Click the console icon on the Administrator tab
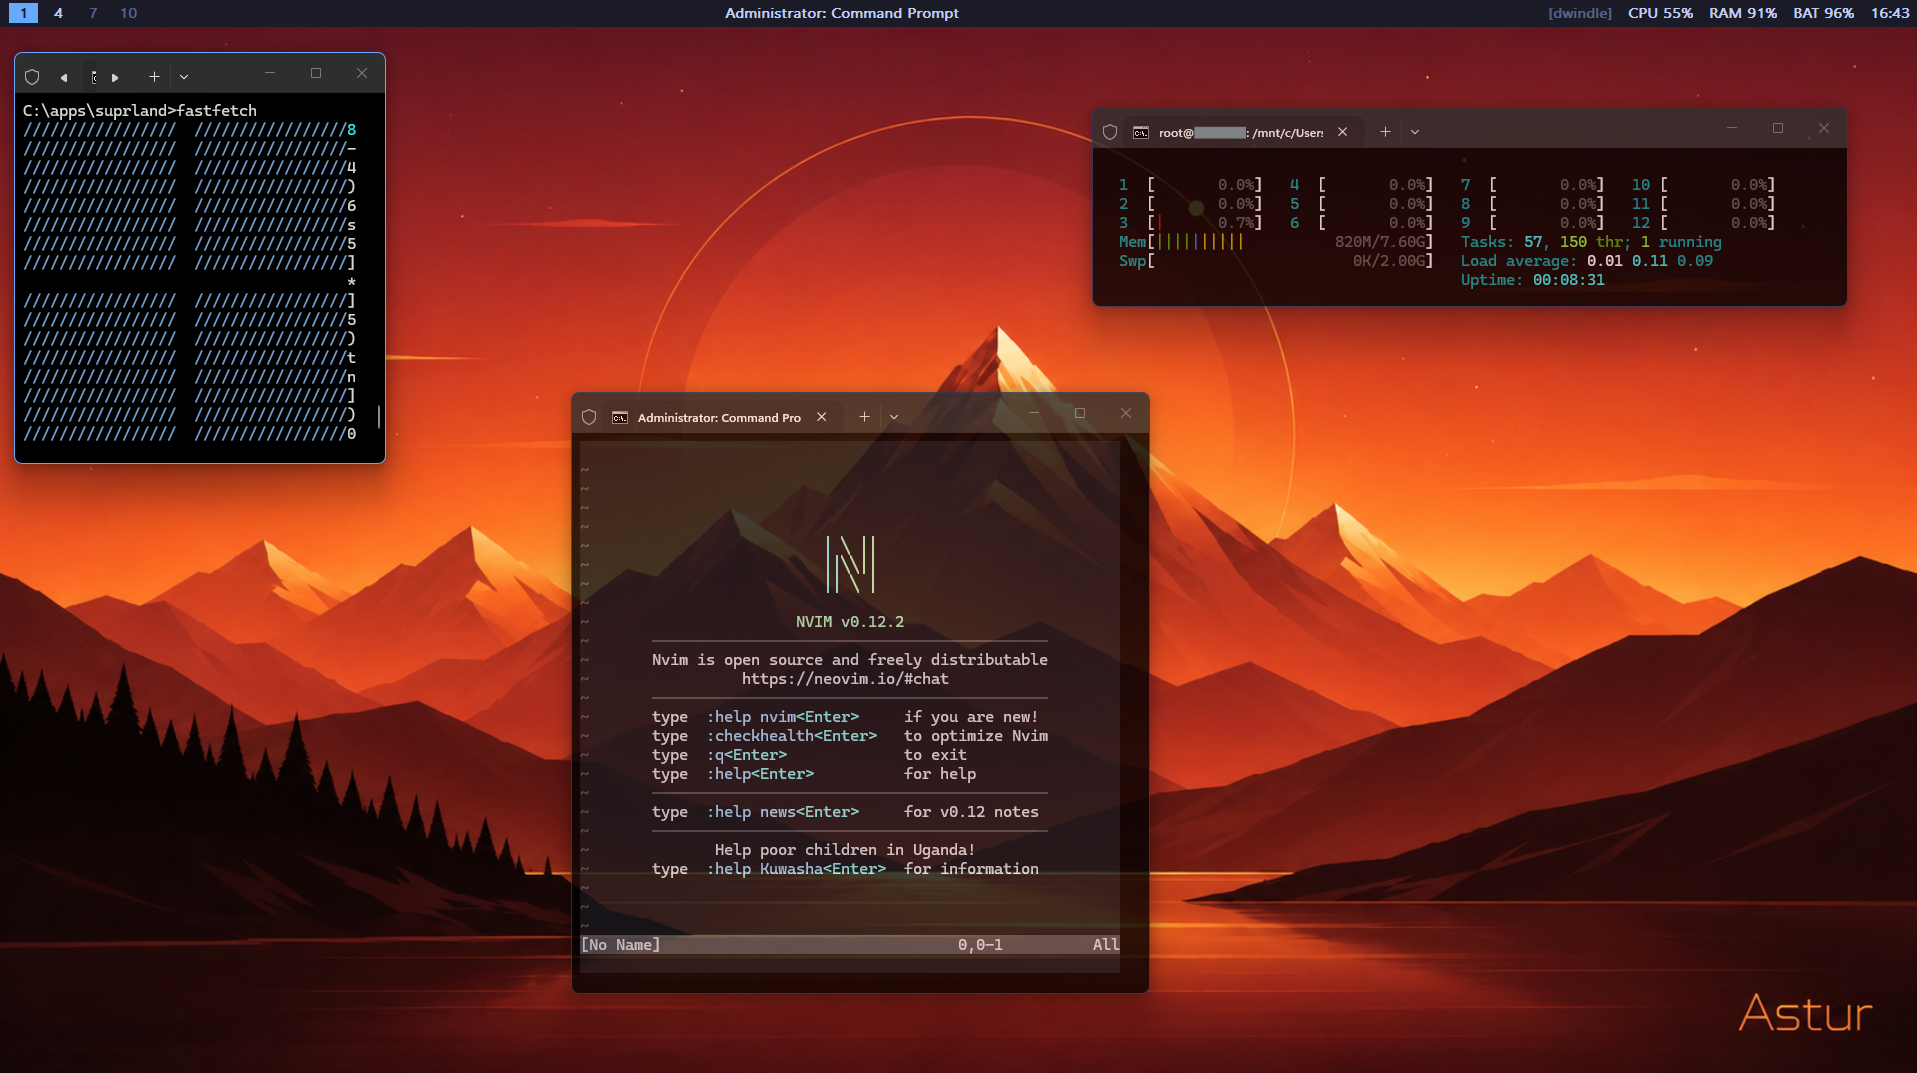This screenshot has height=1073, width=1917. coord(620,417)
